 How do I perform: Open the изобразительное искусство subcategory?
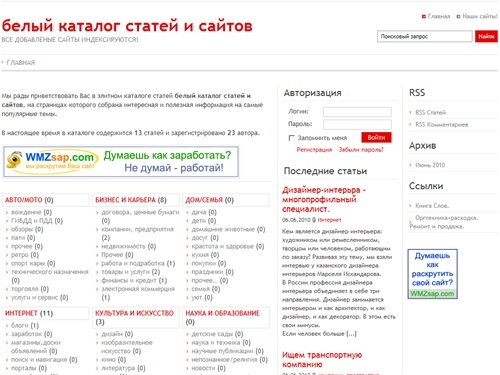(x=127, y=347)
